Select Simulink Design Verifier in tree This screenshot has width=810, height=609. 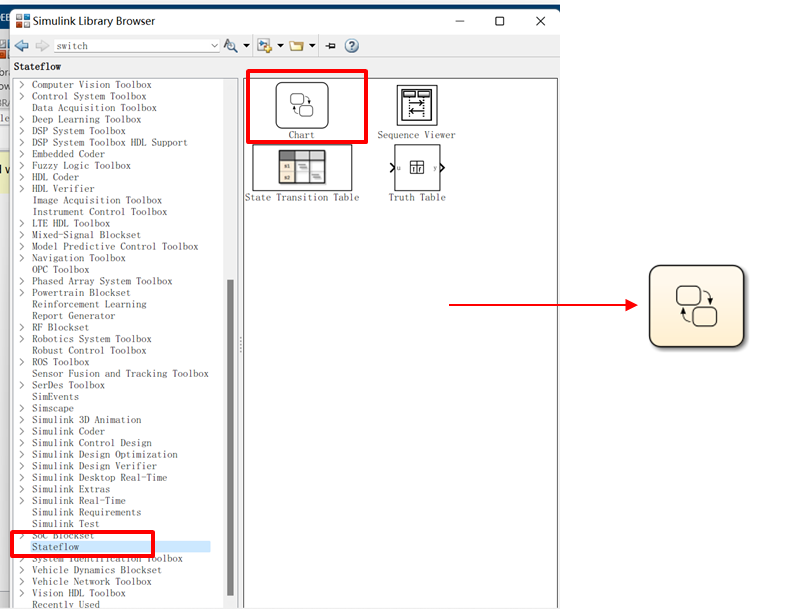(x=94, y=466)
